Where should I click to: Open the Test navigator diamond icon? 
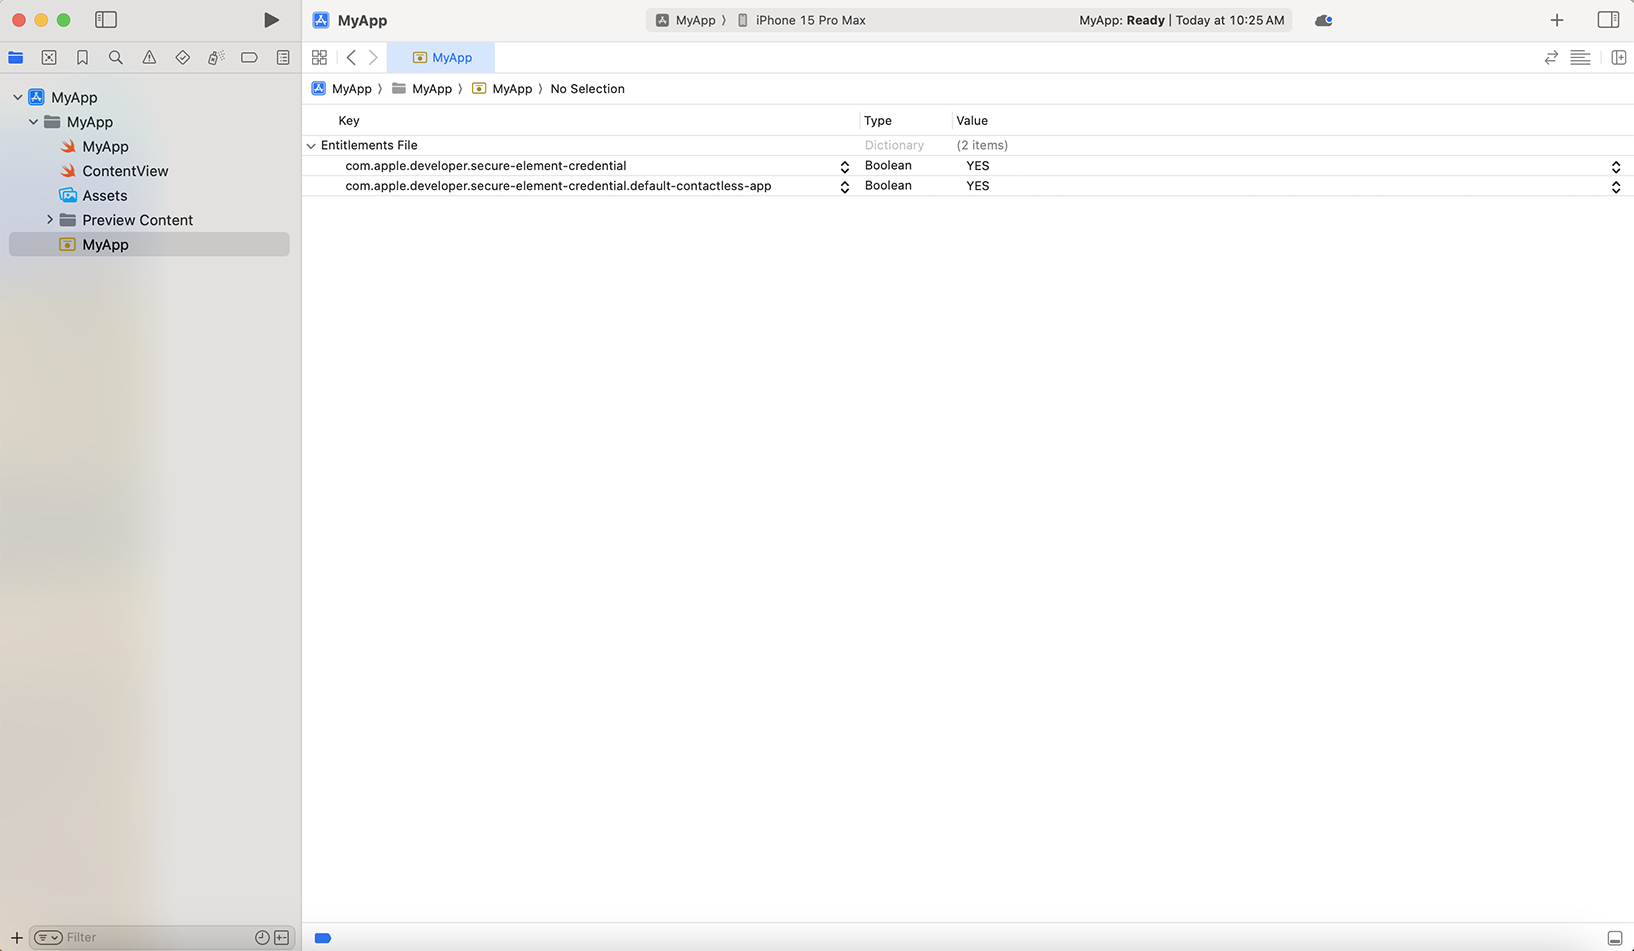[x=182, y=58]
